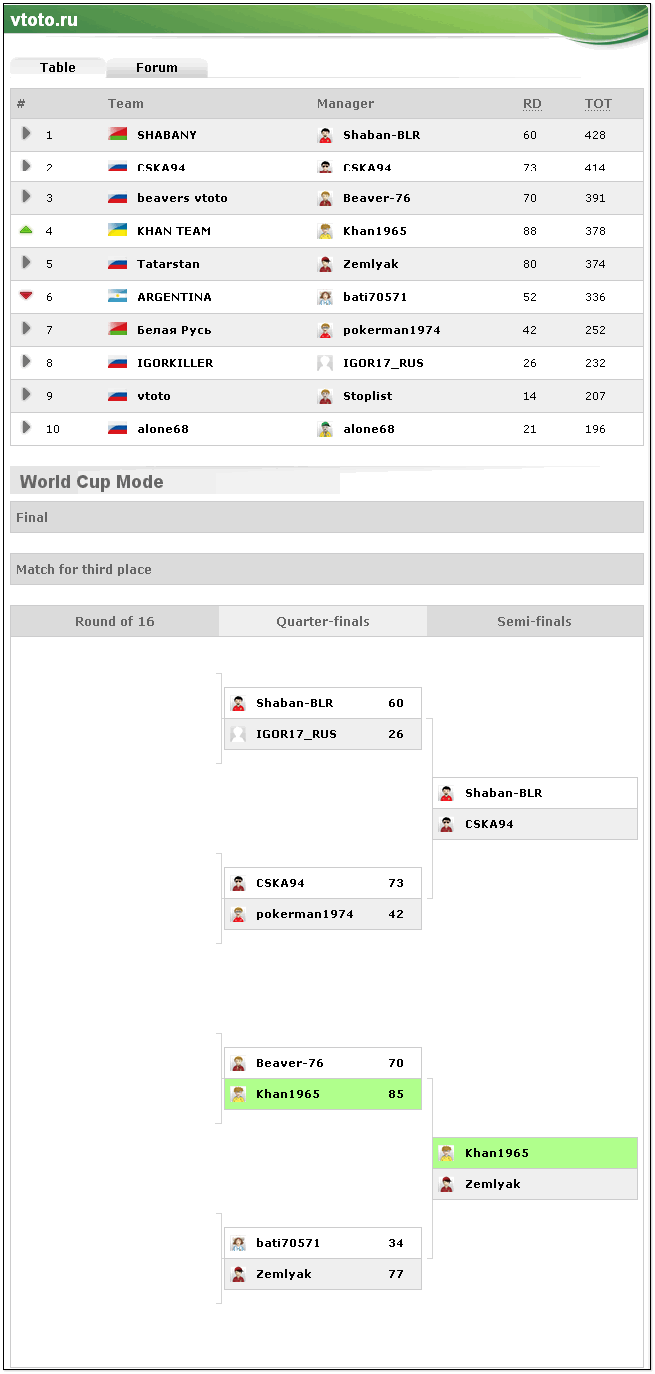Expand row 1 arrow beside SHABANY
The height and width of the screenshot is (1374, 655).
26,133
